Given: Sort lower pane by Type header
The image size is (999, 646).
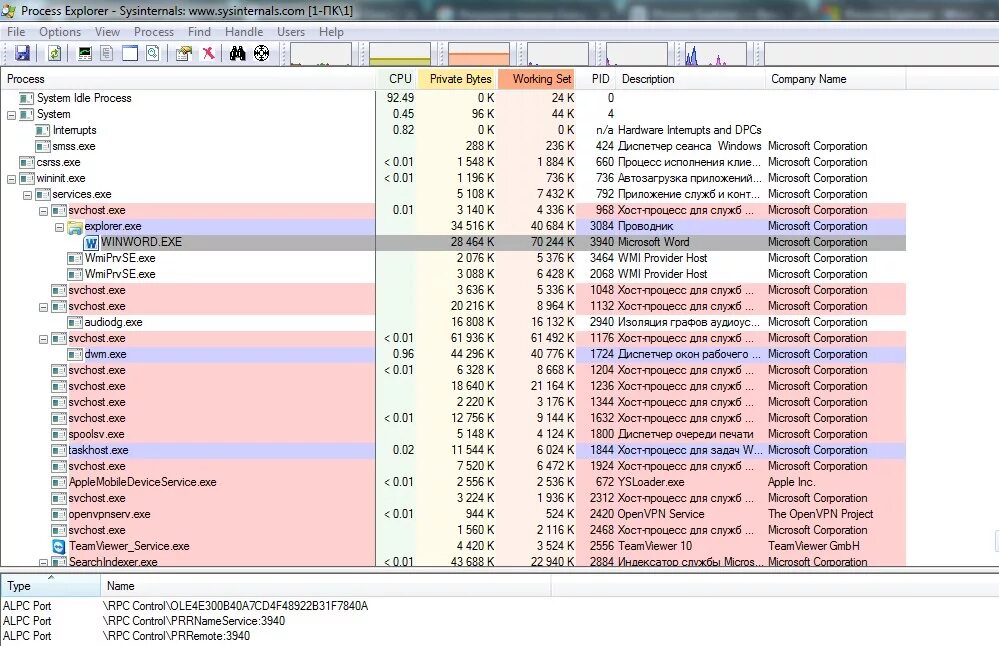Looking at the screenshot, I should pyautogui.click(x=50, y=586).
